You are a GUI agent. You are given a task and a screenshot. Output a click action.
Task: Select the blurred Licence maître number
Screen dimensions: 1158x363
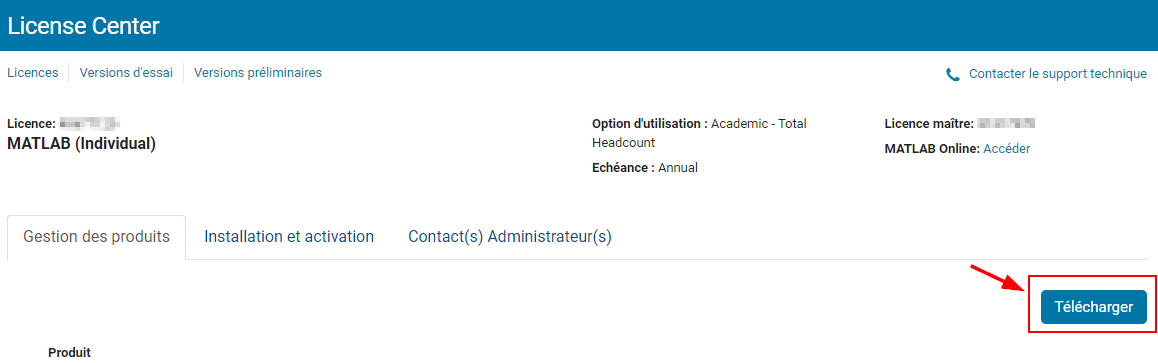[1005, 123]
